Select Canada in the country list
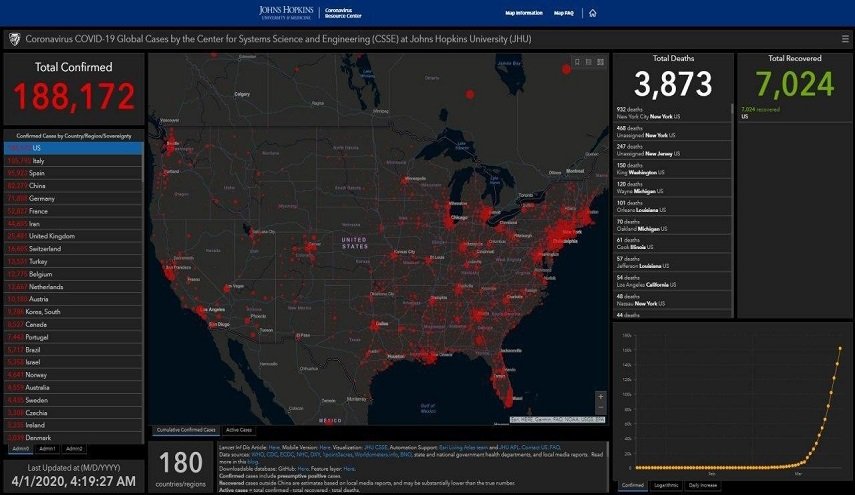This screenshot has height=495, width=855. 74,324
